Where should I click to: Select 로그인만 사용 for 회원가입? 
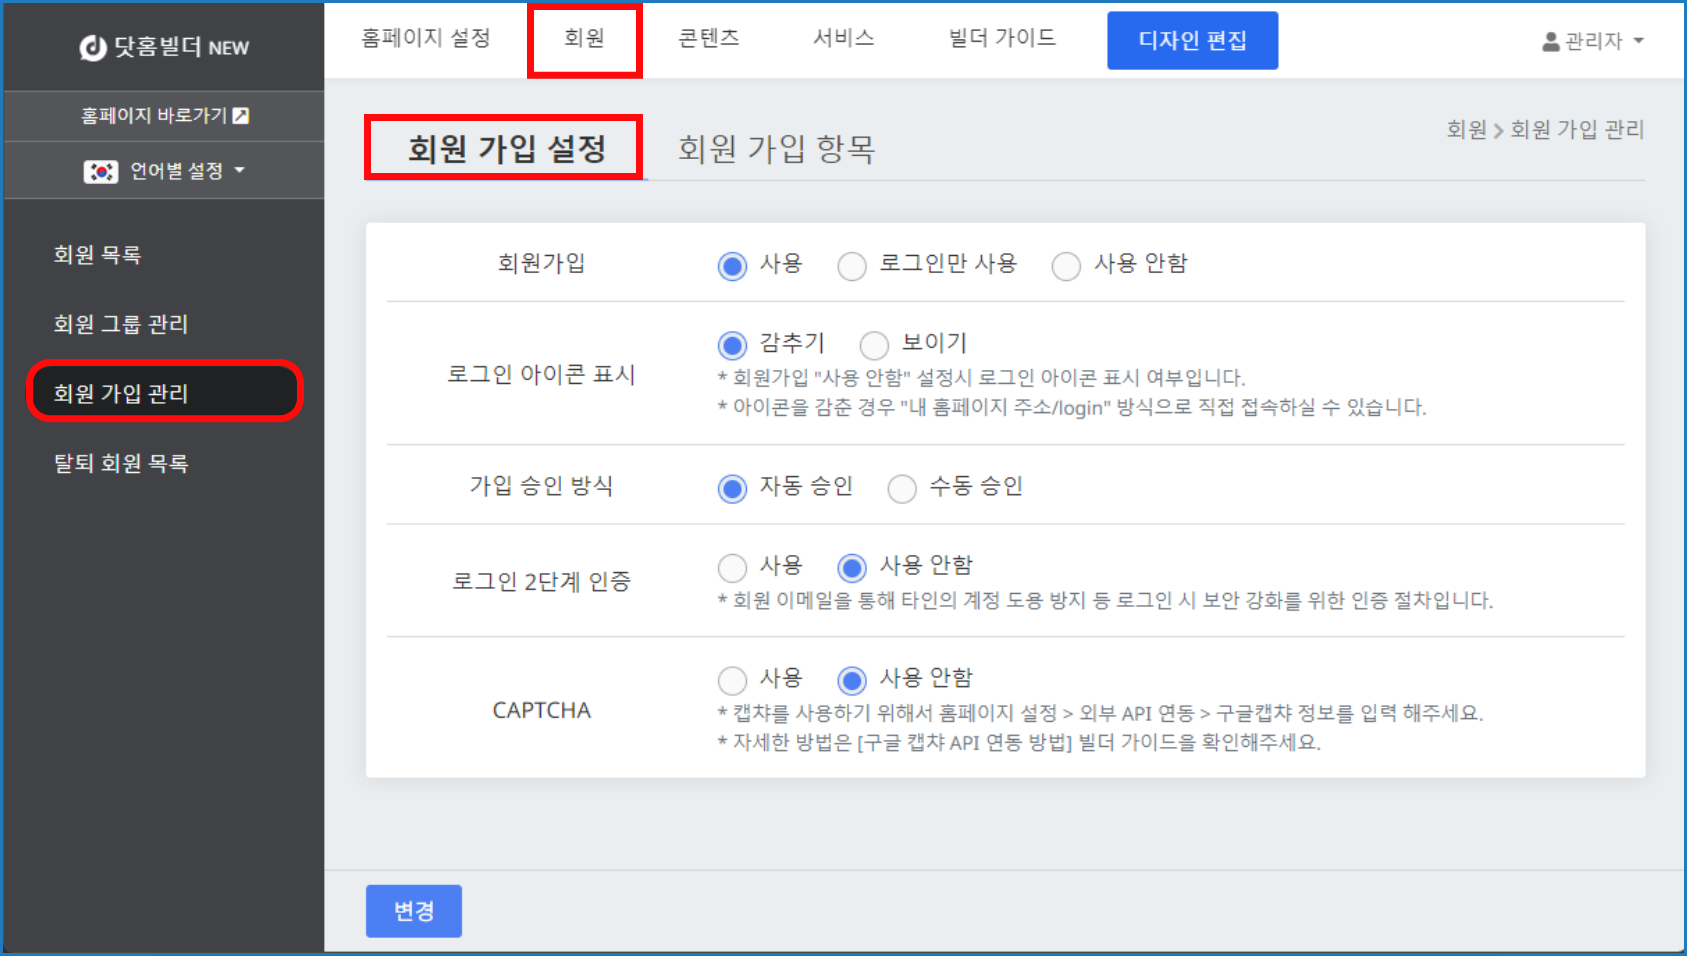coord(852,266)
